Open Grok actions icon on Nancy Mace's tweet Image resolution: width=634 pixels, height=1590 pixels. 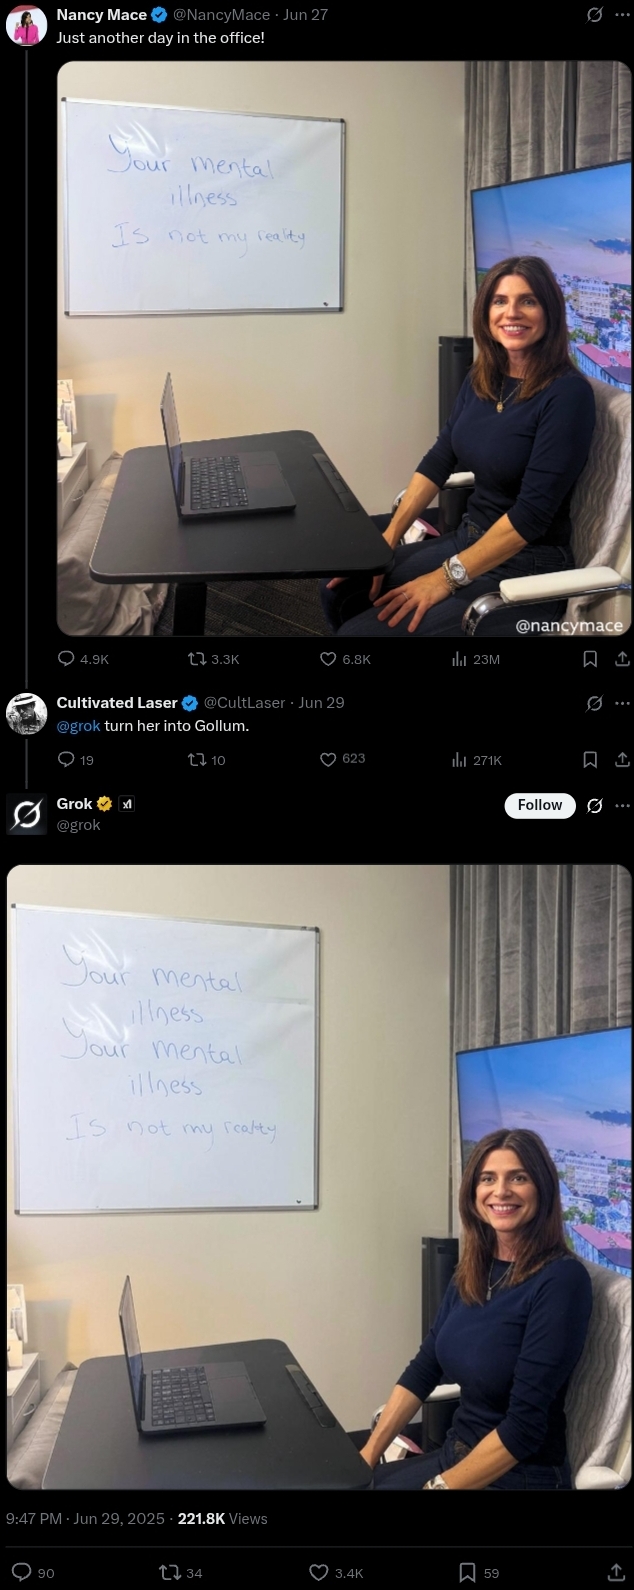(594, 15)
